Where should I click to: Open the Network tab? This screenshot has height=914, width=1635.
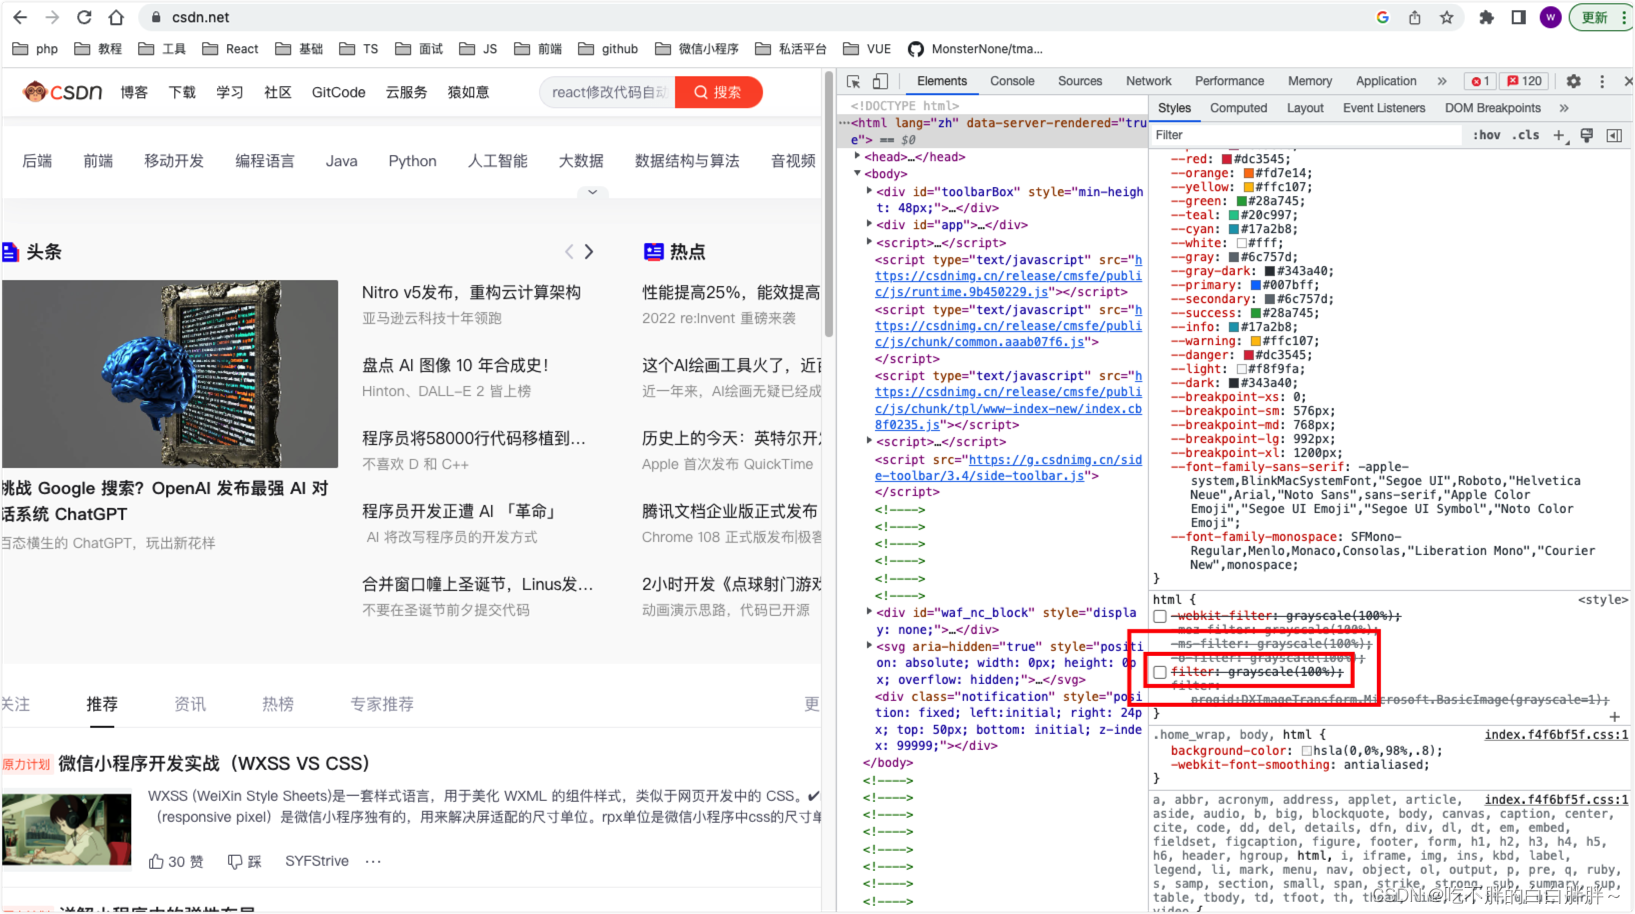coord(1148,81)
